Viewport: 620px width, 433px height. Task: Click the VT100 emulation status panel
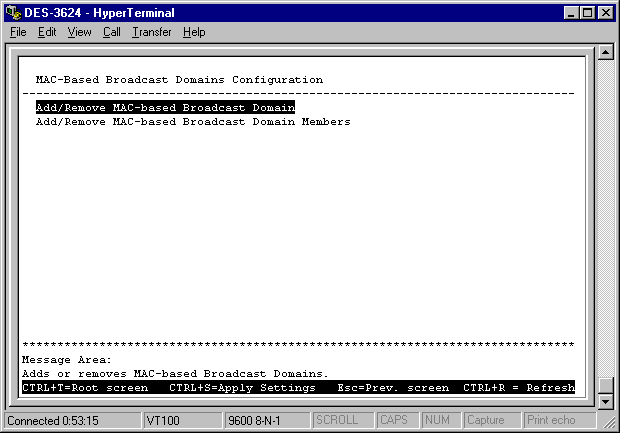coord(181,421)
